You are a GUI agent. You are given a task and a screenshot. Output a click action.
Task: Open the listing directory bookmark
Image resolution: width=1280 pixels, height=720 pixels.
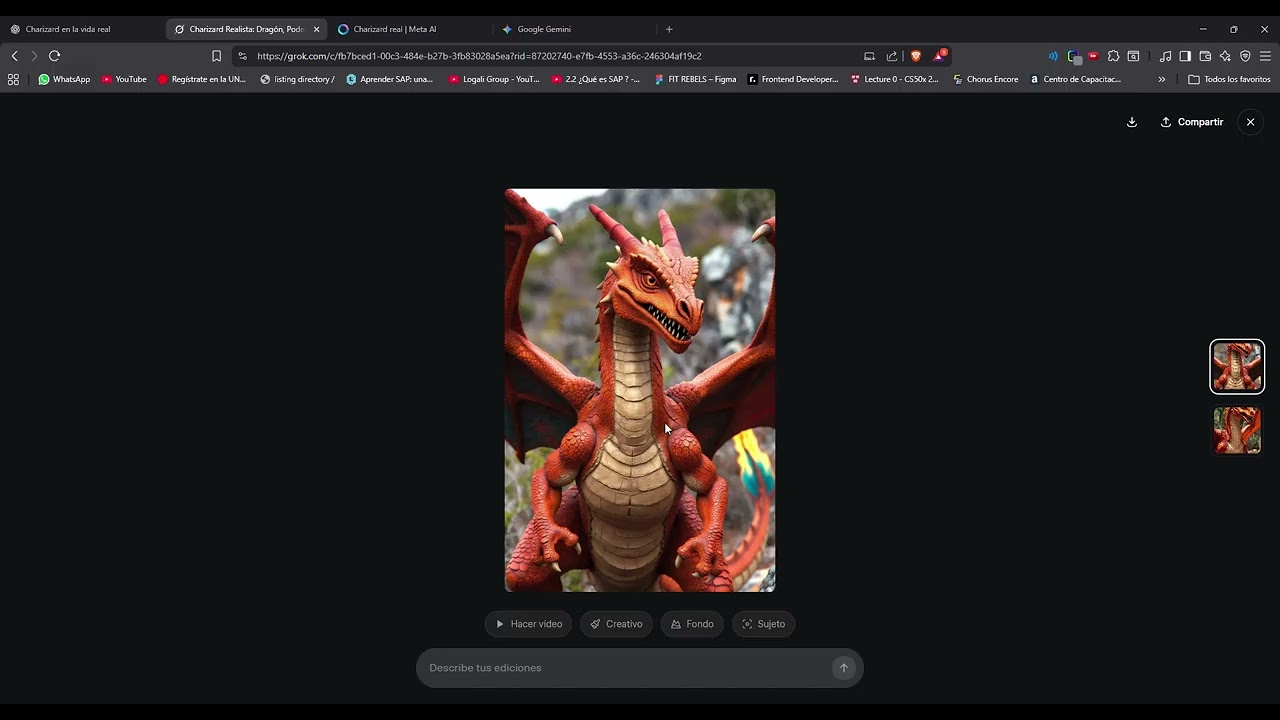click(297, 79)
